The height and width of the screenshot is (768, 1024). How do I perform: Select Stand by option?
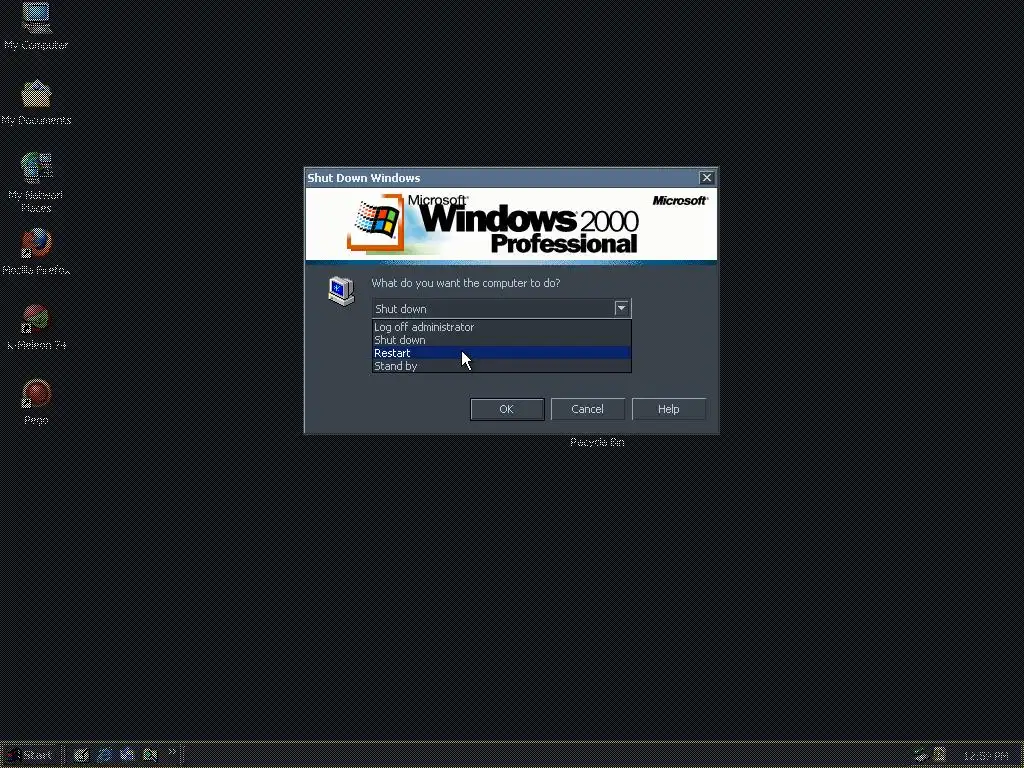click(x=501, y=366)
